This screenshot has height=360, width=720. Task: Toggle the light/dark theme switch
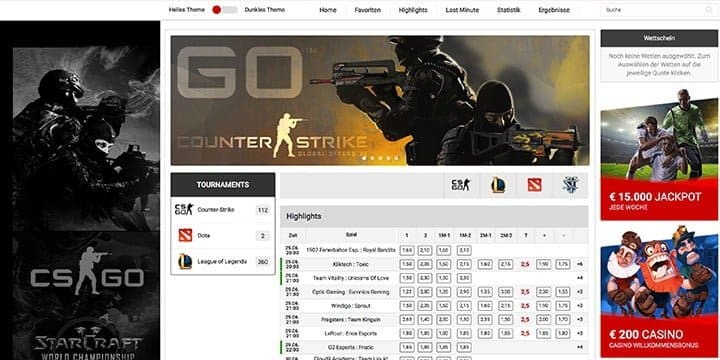click(x=225, y=10)
